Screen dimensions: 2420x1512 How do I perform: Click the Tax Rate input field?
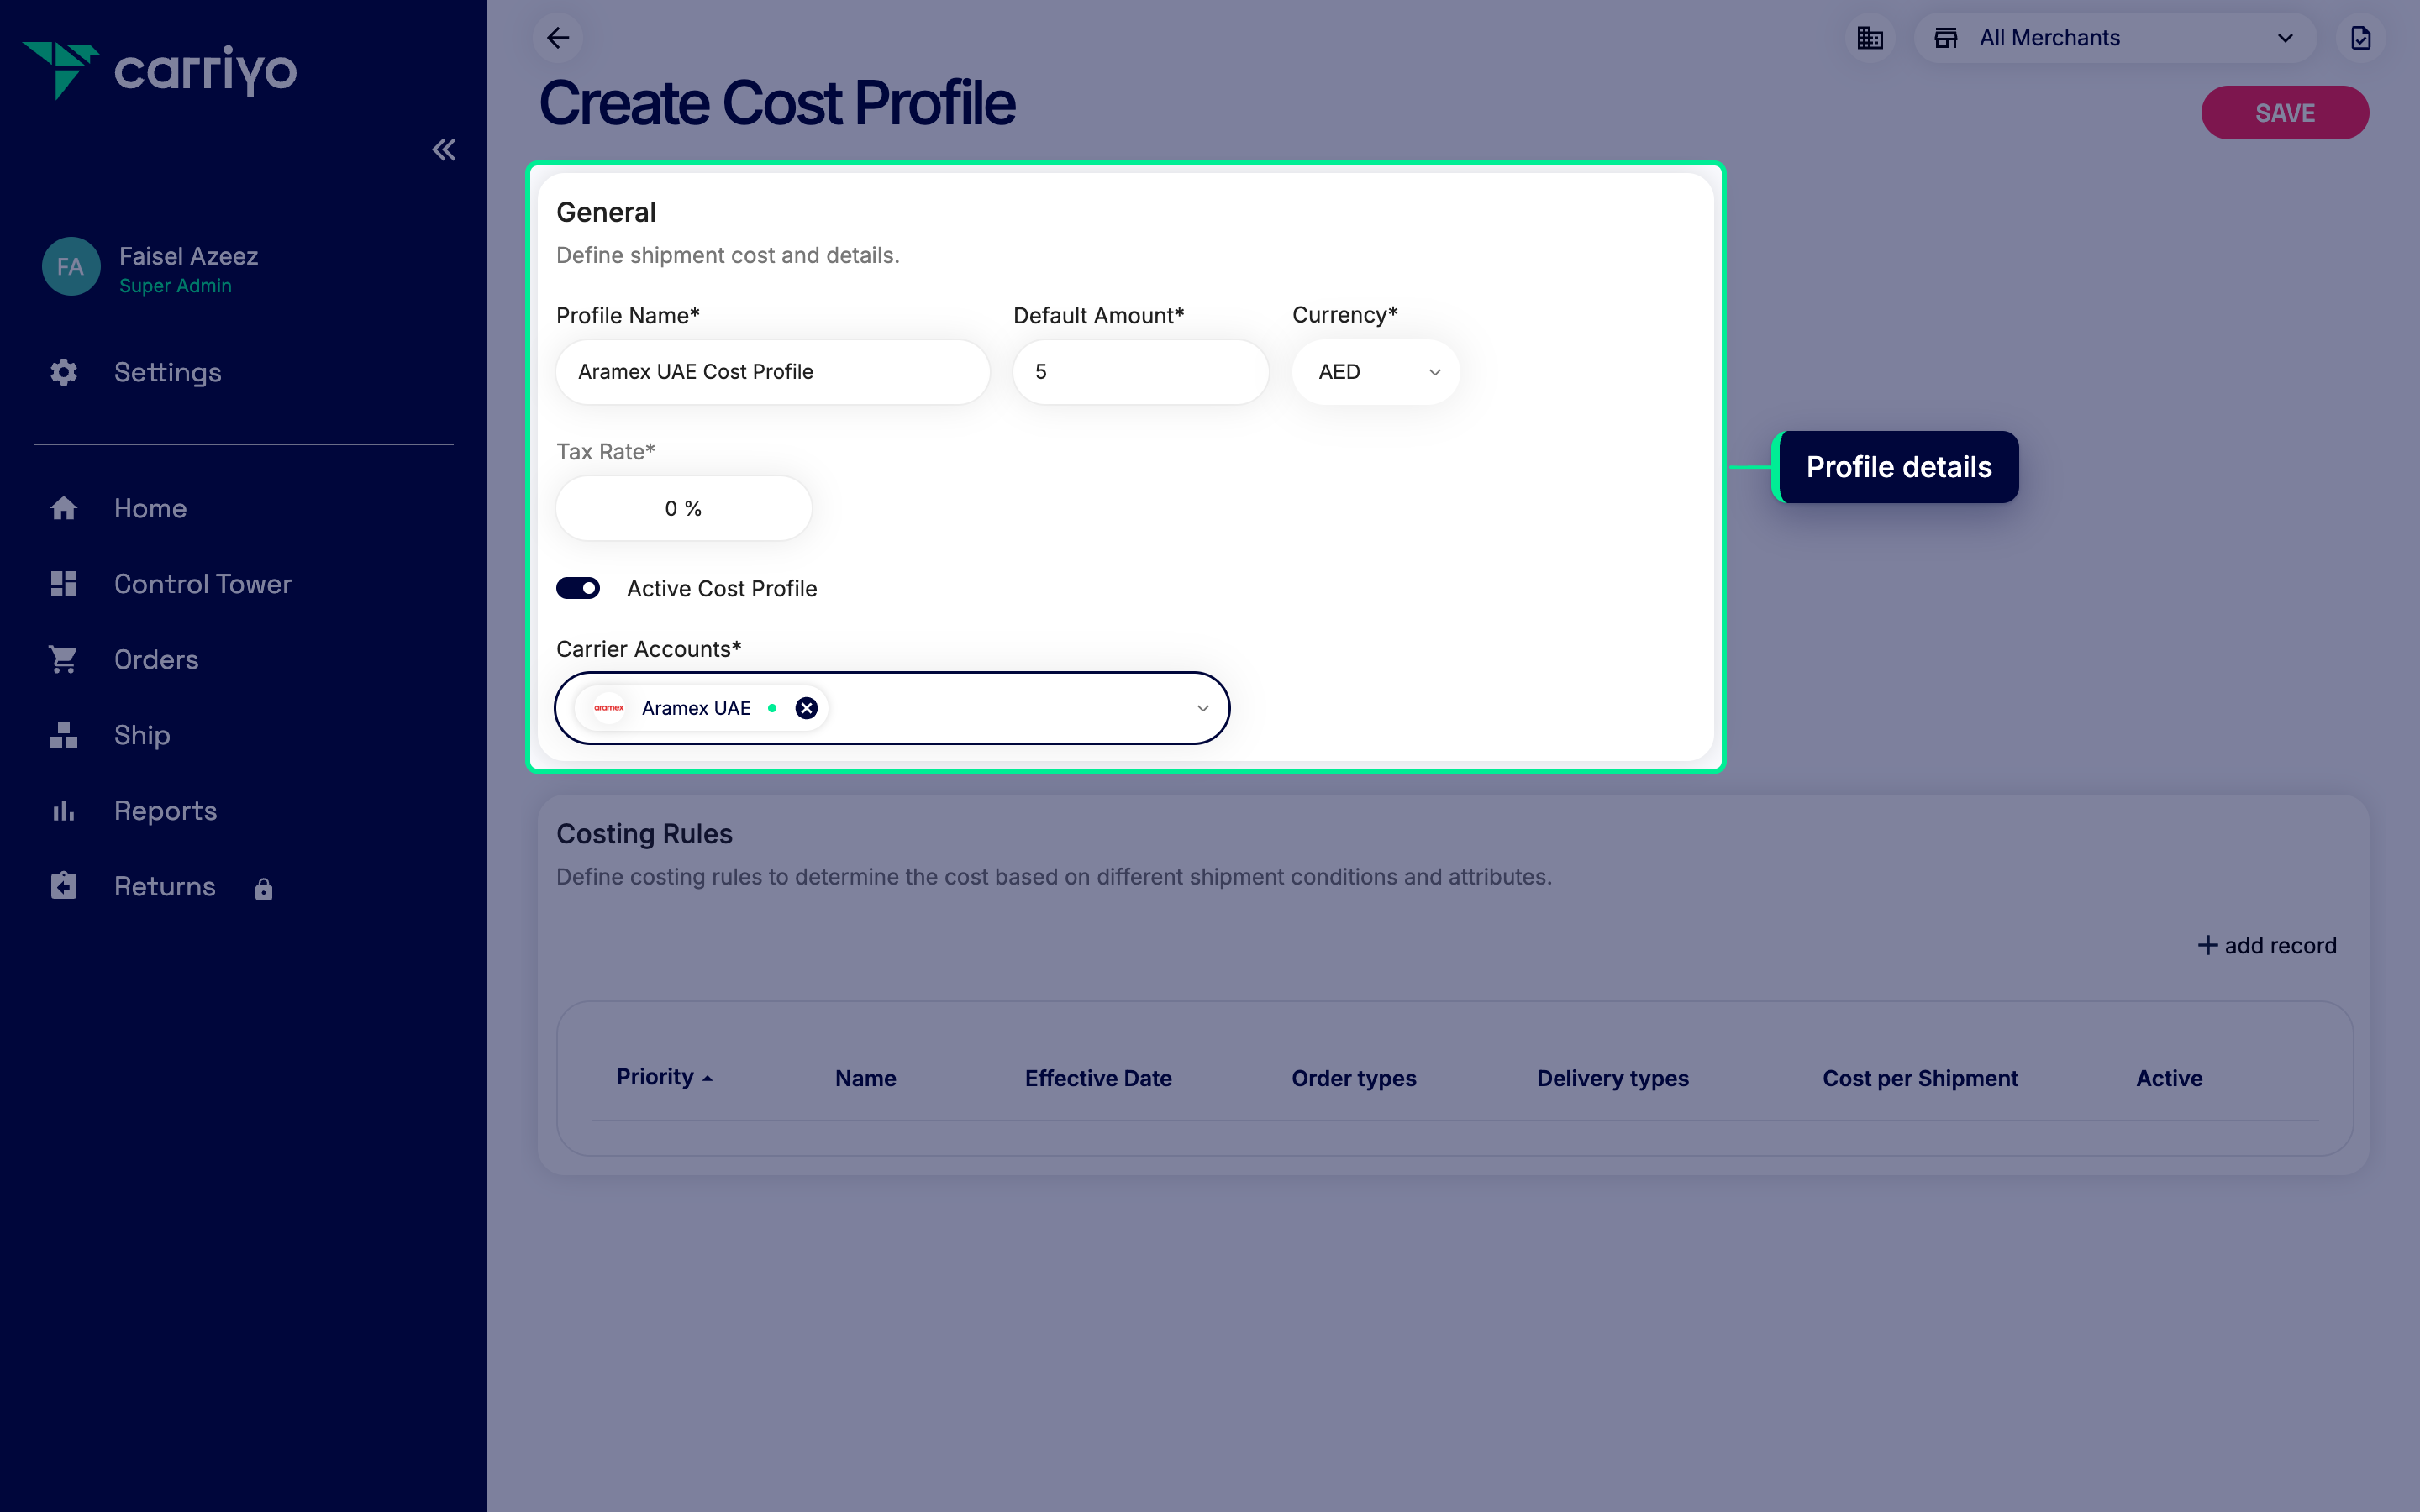[x=684, y=508]
